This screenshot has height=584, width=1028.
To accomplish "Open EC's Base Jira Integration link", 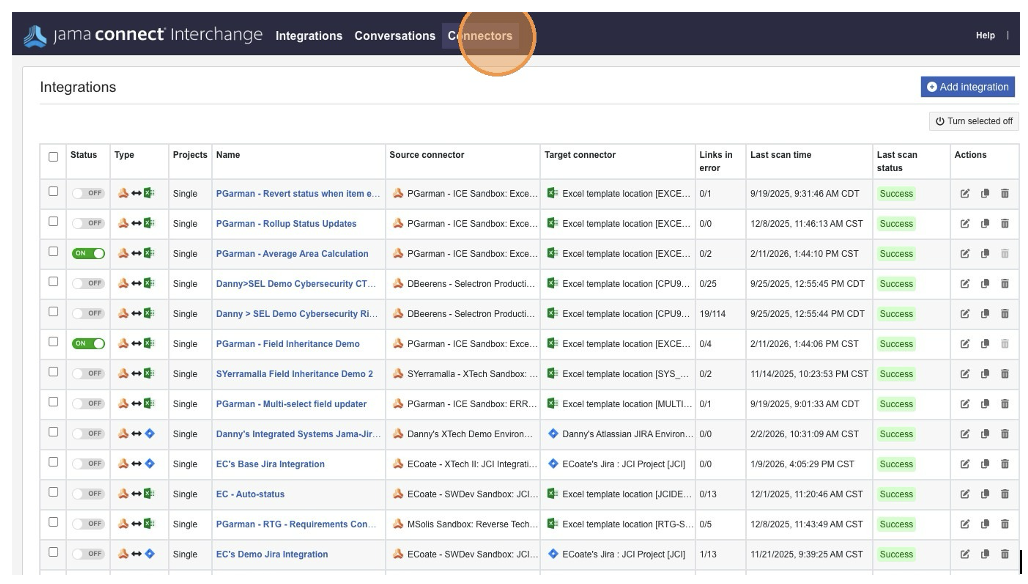I will click(x=270, y=464).
